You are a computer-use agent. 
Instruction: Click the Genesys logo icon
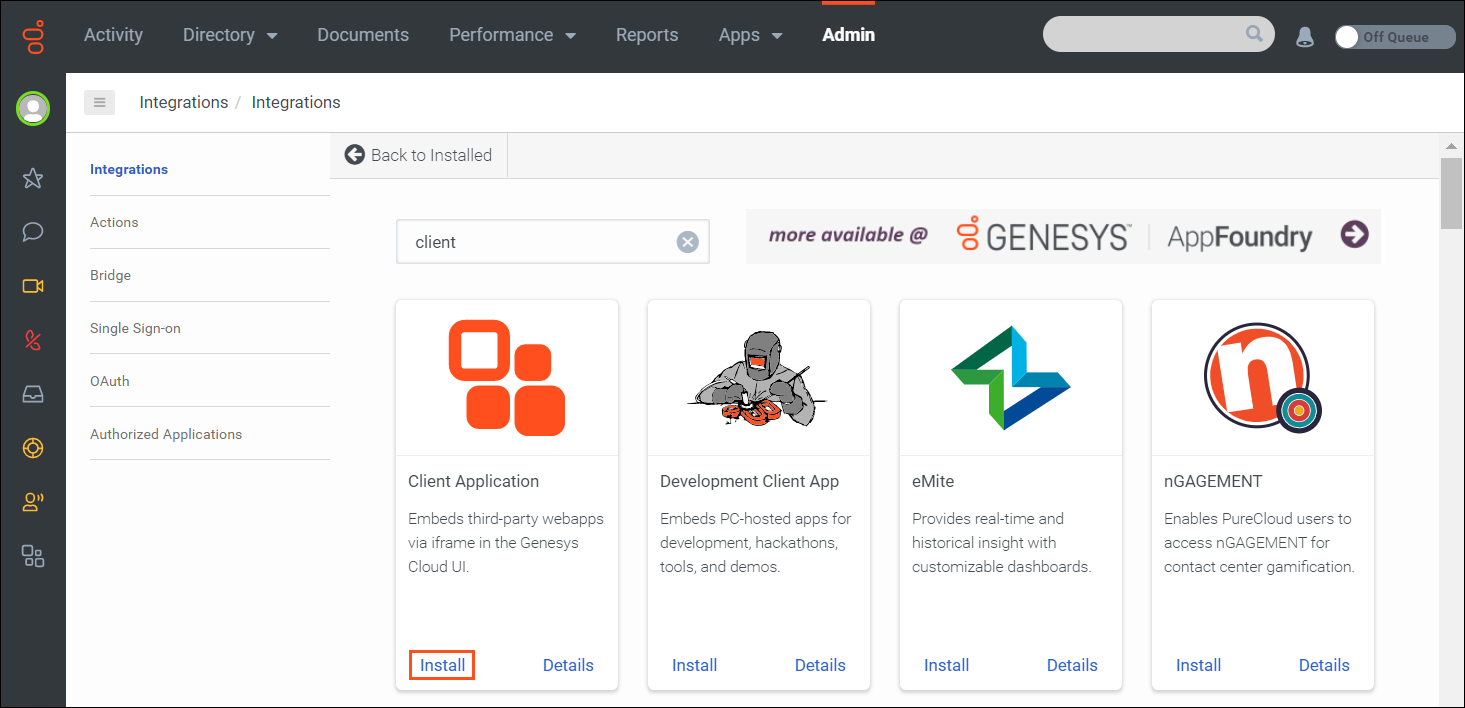tap(33, 36)
